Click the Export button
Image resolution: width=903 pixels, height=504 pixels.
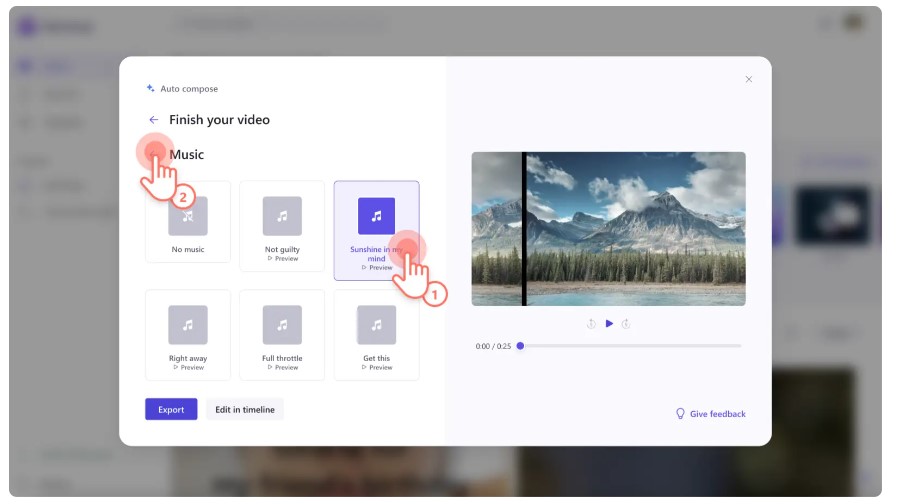point(171,410)
